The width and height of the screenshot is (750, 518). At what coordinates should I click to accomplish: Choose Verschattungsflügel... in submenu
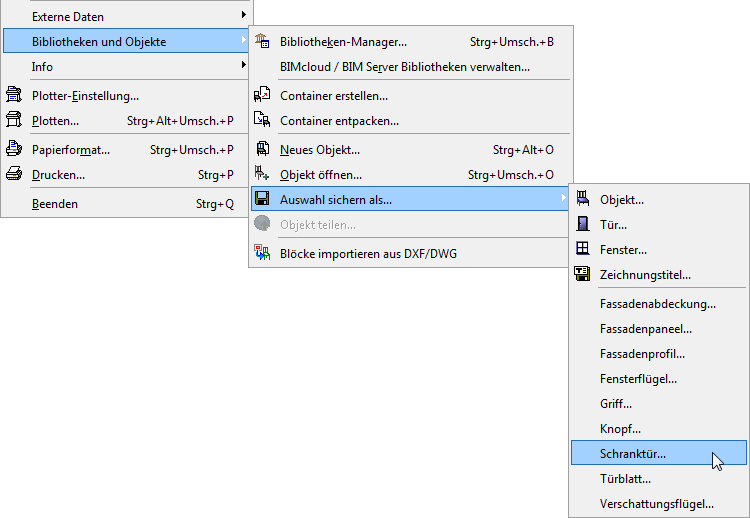tap(659, 504)
